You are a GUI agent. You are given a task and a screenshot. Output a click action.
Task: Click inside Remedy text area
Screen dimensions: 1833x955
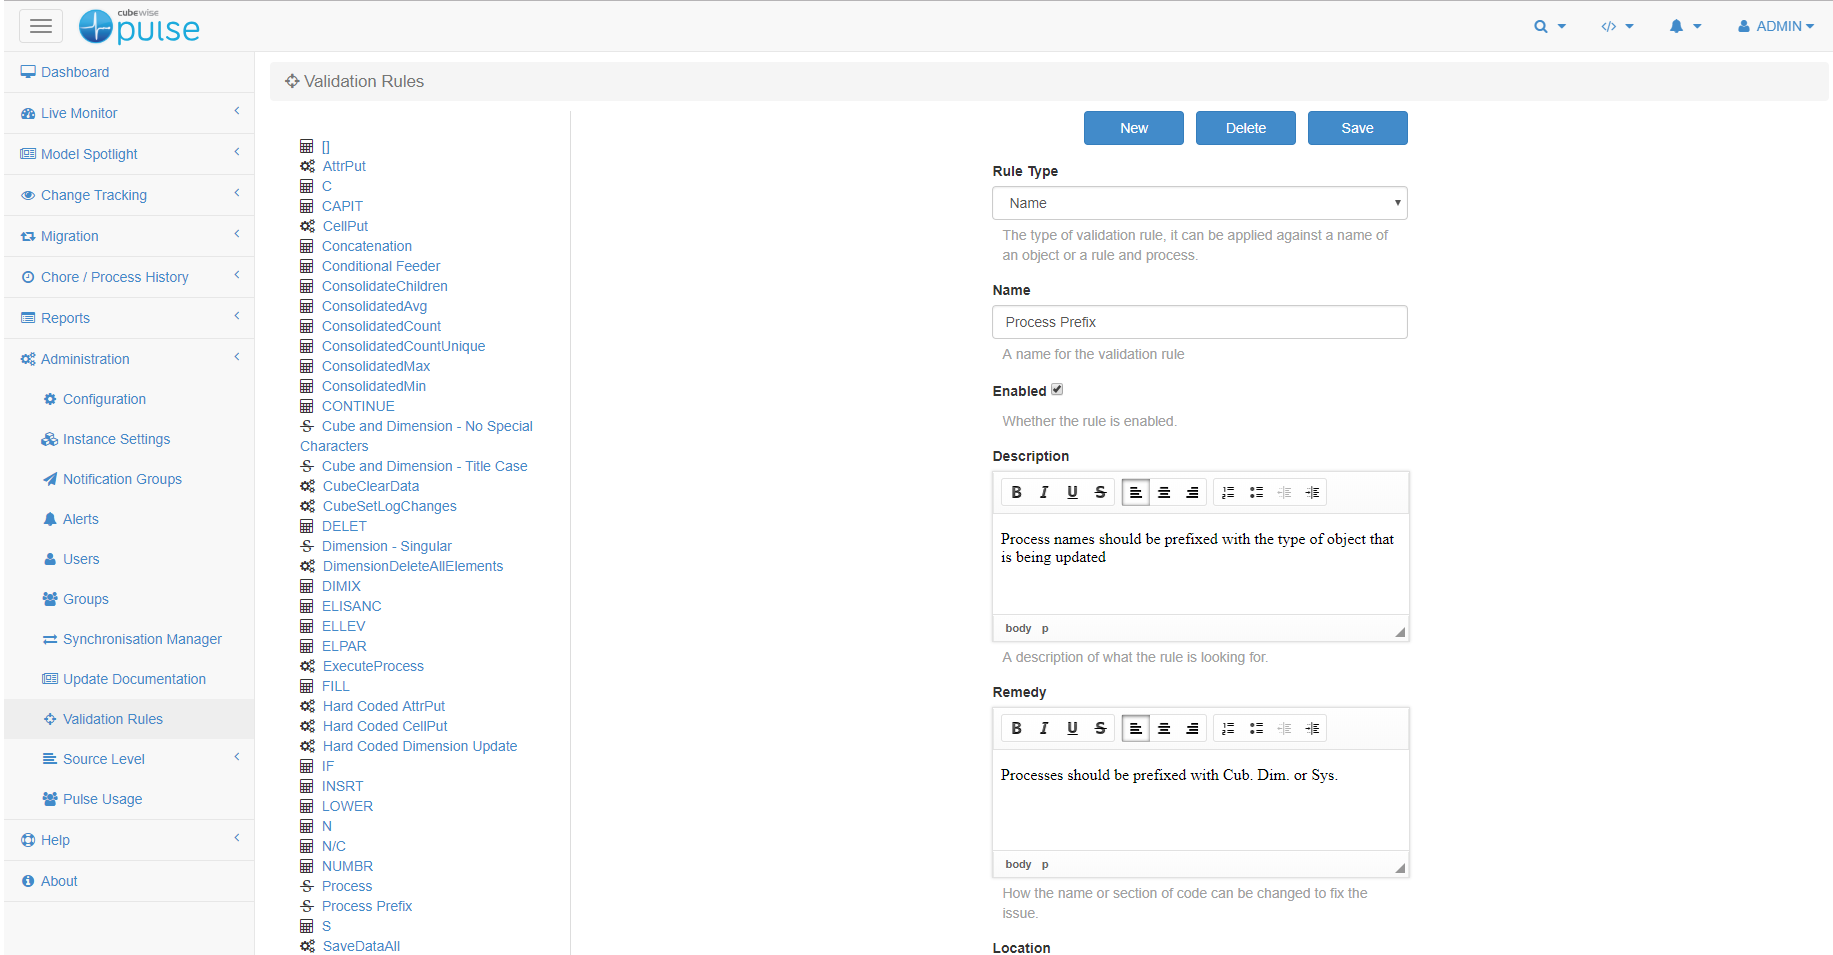click(1200, 800)
